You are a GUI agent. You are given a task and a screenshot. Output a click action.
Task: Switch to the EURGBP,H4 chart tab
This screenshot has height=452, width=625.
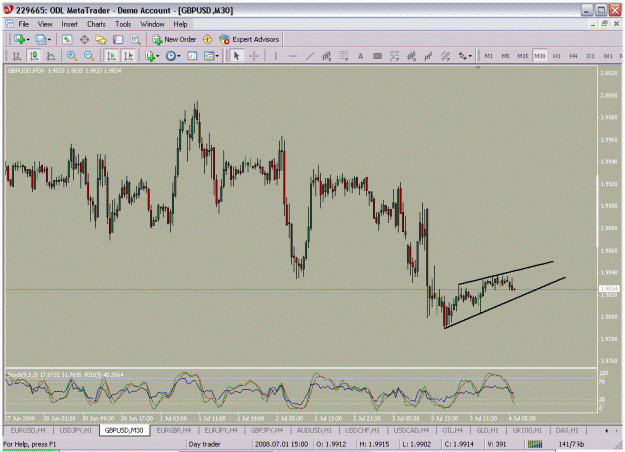174,430
